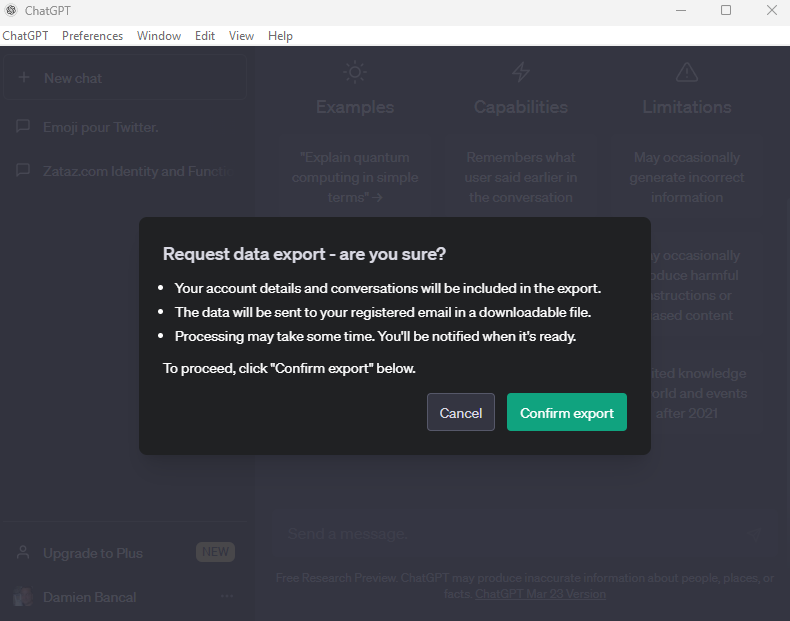Open the Emoji pour Twitter conversation
The height and width of the screenshot is (621, 790).
click(125, 127)
